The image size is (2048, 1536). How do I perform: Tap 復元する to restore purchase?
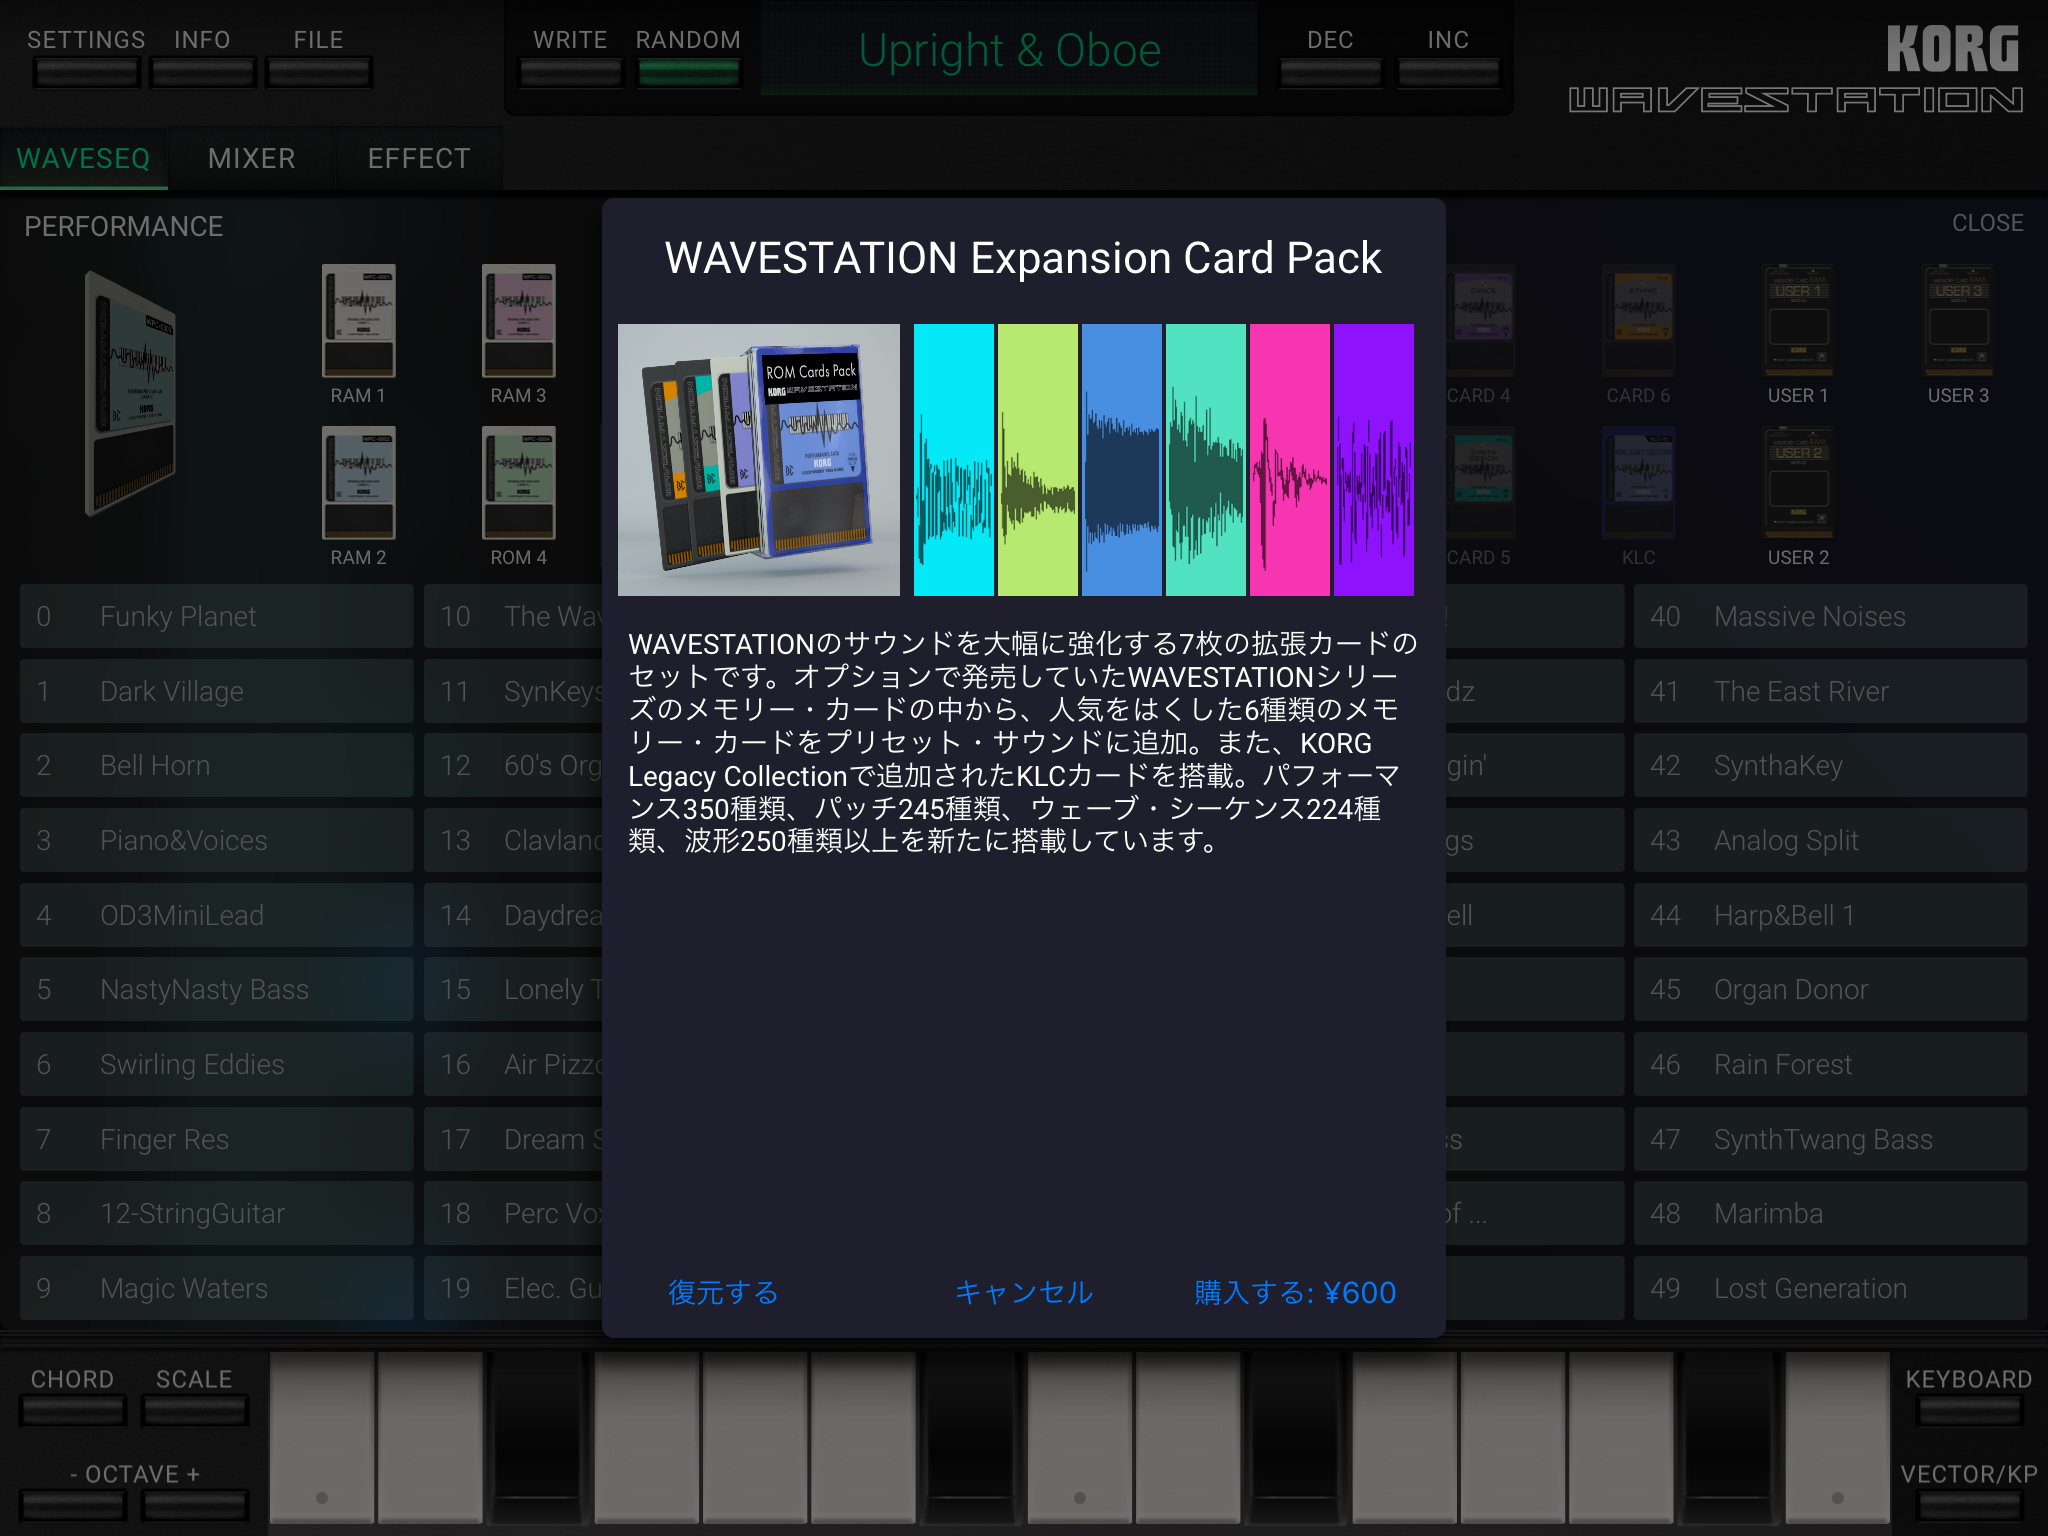[x=723, y=1292]
